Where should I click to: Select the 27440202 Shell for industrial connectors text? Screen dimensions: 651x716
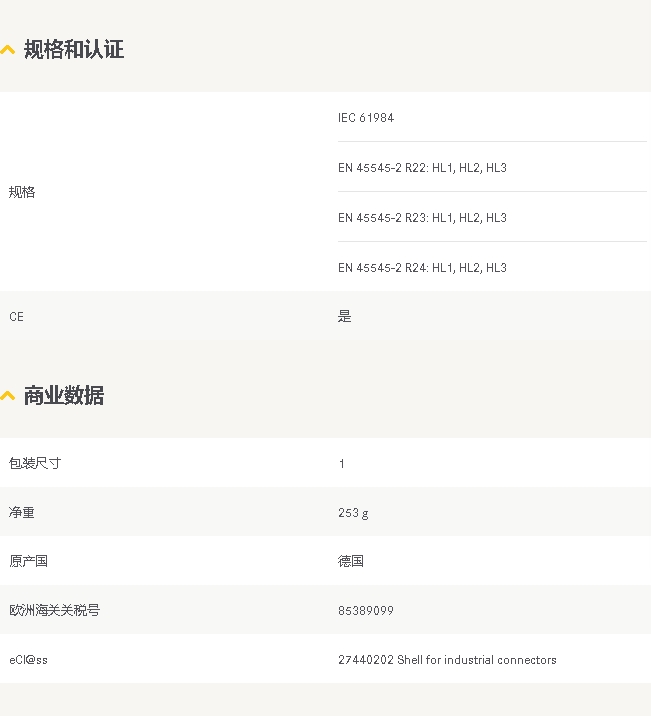tap(447, 660)
